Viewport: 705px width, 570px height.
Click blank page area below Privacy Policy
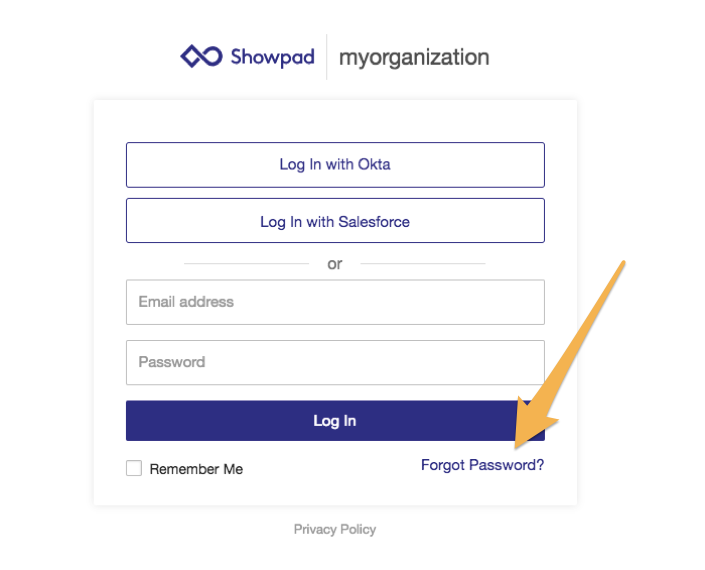coord(335,555)
